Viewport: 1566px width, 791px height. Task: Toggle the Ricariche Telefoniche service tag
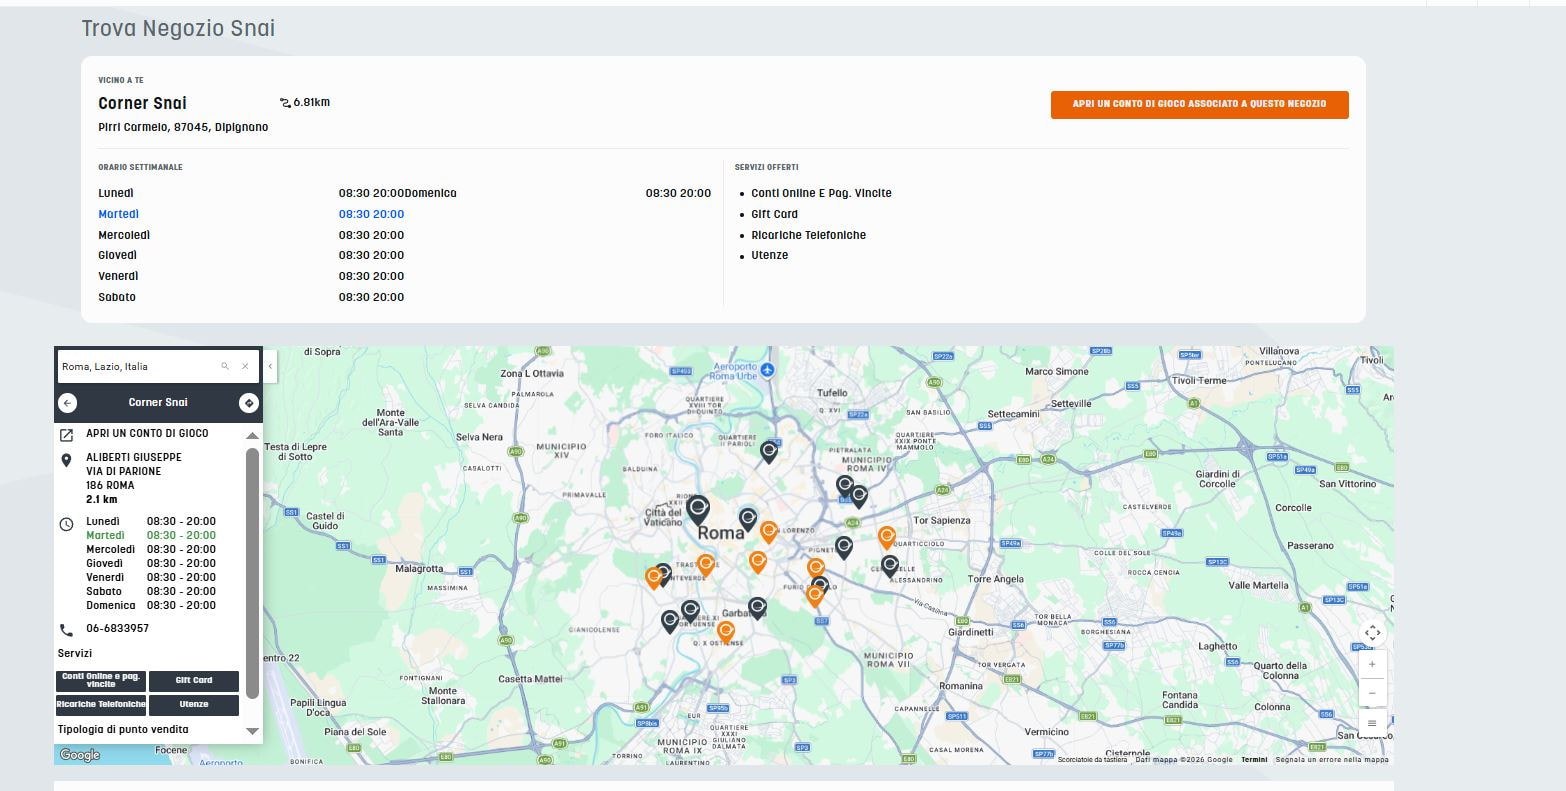100,705
